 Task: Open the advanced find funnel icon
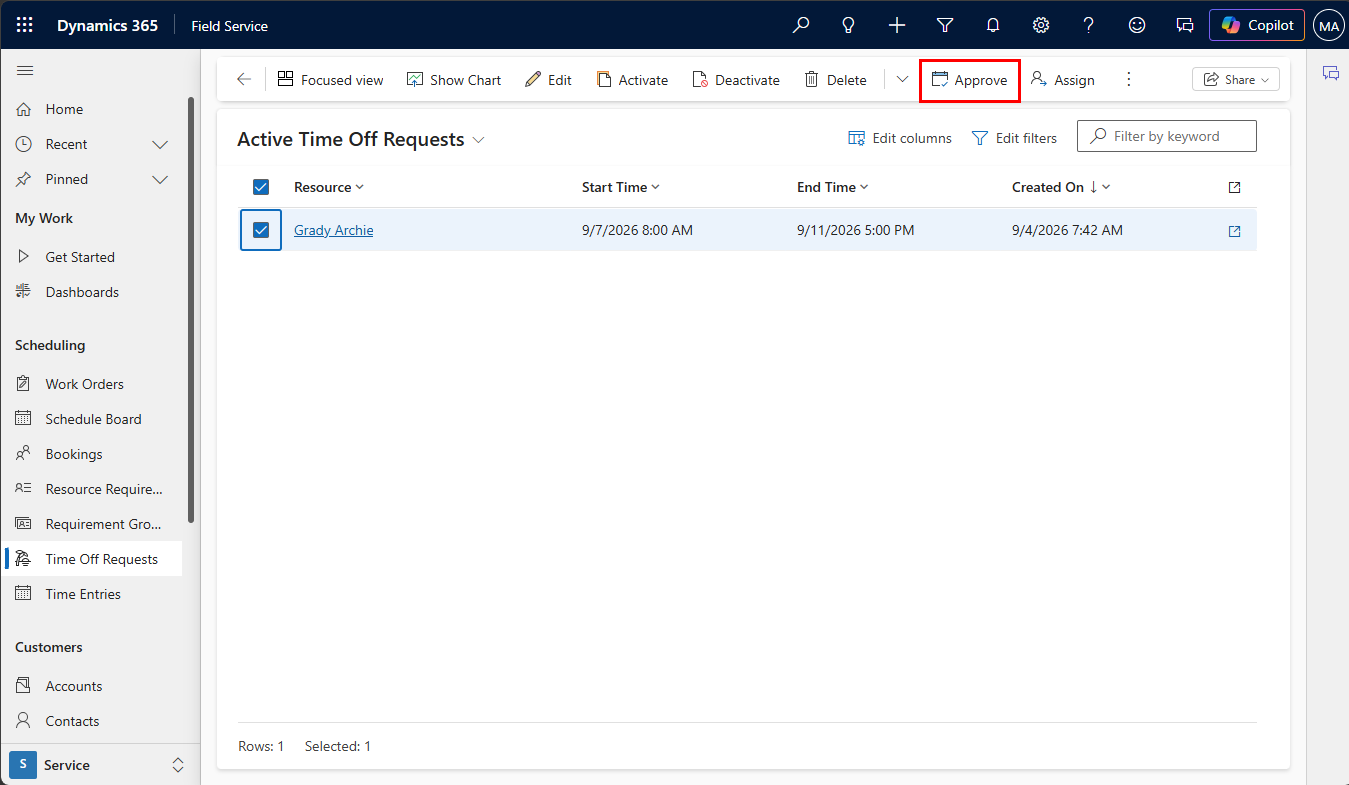click(x=945, y=25)
